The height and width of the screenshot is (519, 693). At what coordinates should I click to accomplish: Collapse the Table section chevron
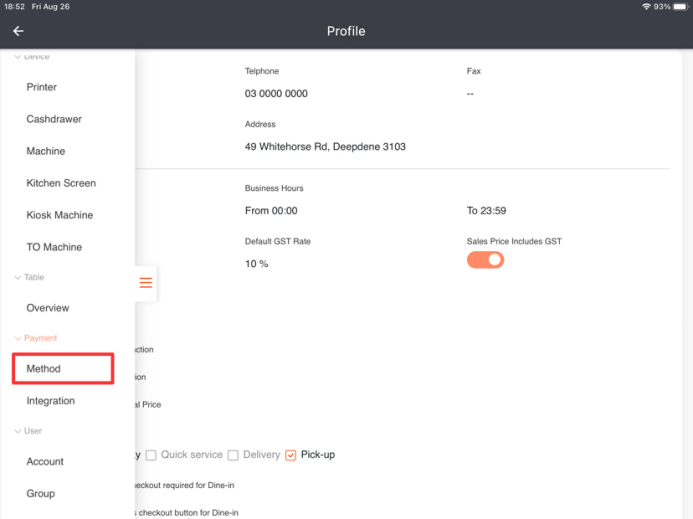pos(17,277)
